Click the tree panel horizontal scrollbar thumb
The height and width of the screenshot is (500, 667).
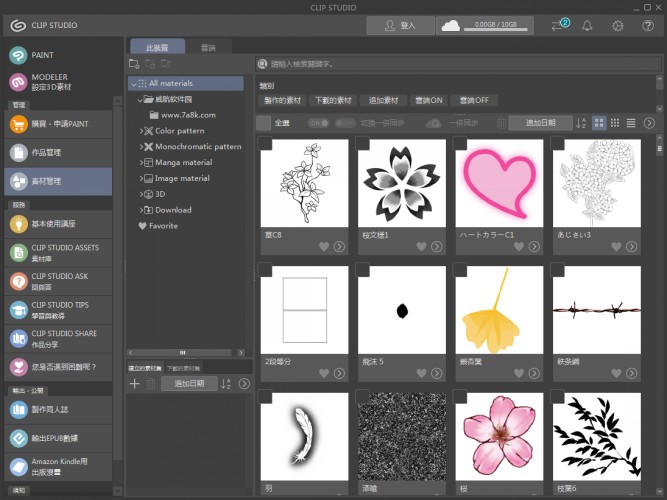pyautogui.click(x=182, y=353)
